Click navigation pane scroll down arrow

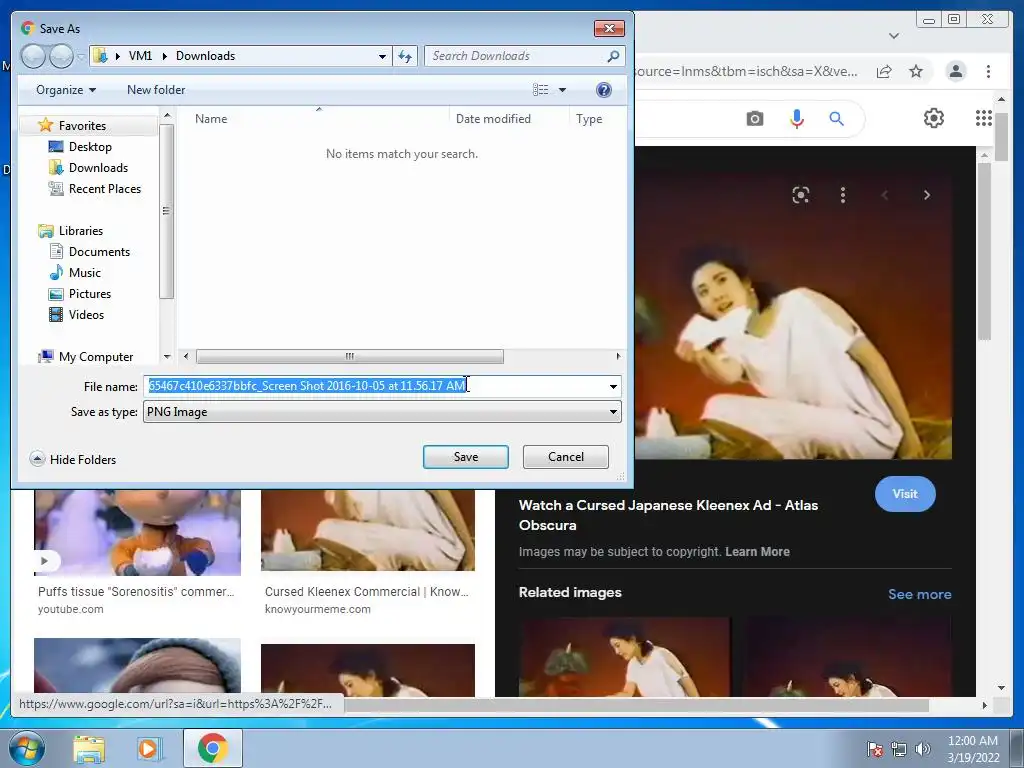tap(167, 357)
